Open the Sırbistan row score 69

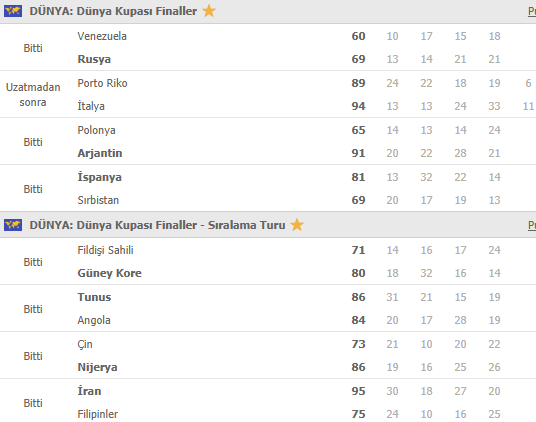click(358, 200)
